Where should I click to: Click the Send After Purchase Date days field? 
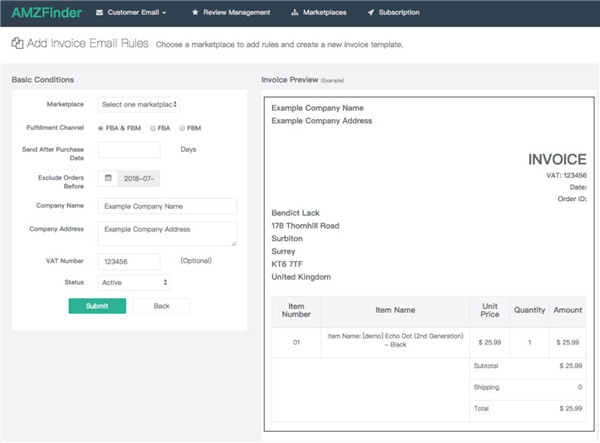pyautogui.click(x=128, y=150)
